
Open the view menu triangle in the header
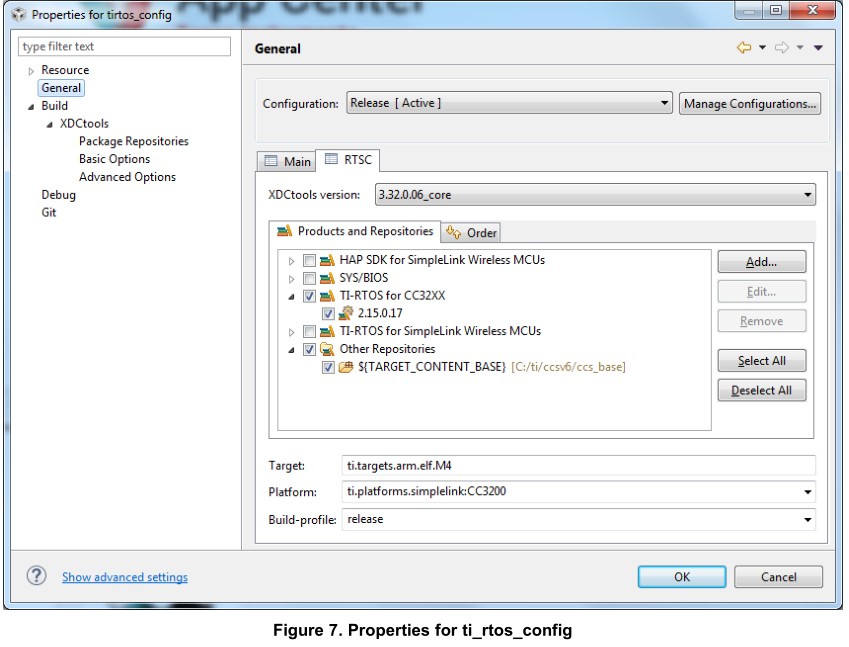[x=818, y=48]
